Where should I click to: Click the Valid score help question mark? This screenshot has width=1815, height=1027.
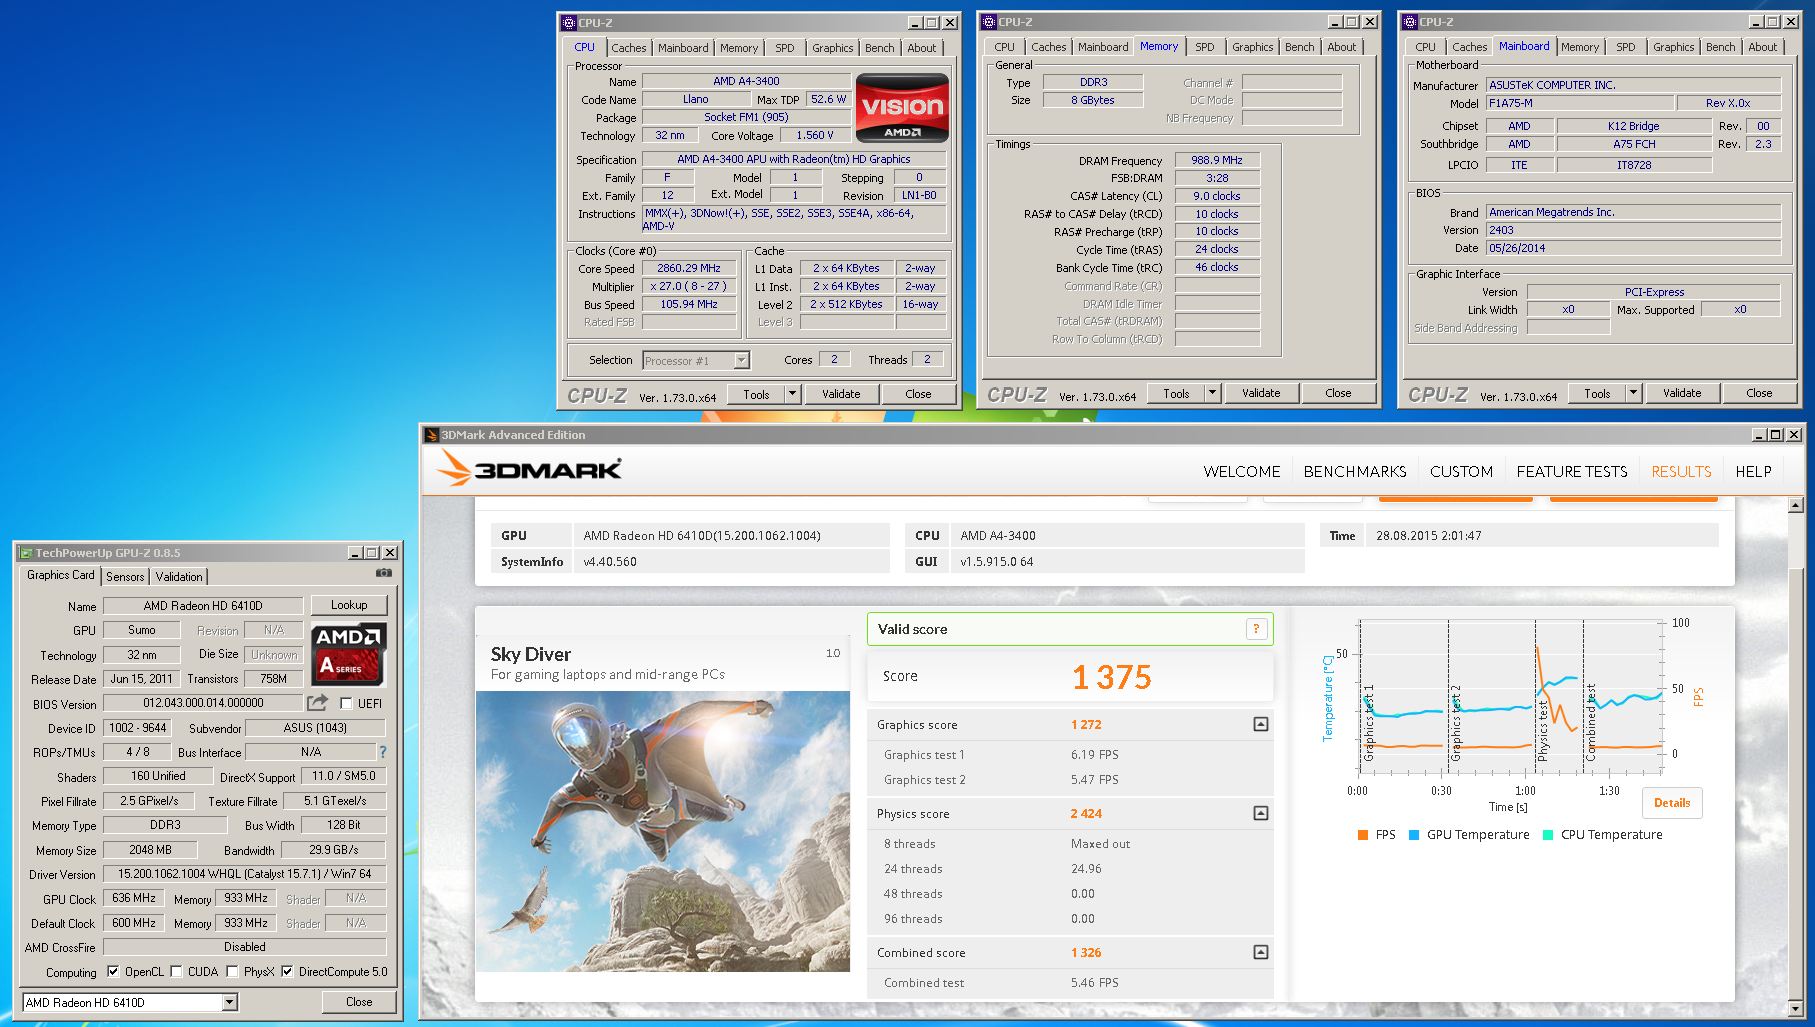tap(1256, 629)
